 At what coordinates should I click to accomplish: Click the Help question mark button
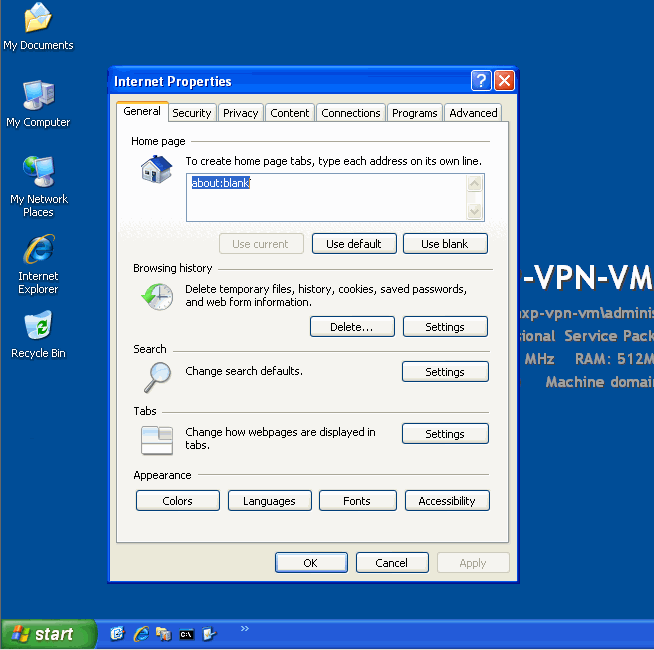pos(481,81)
